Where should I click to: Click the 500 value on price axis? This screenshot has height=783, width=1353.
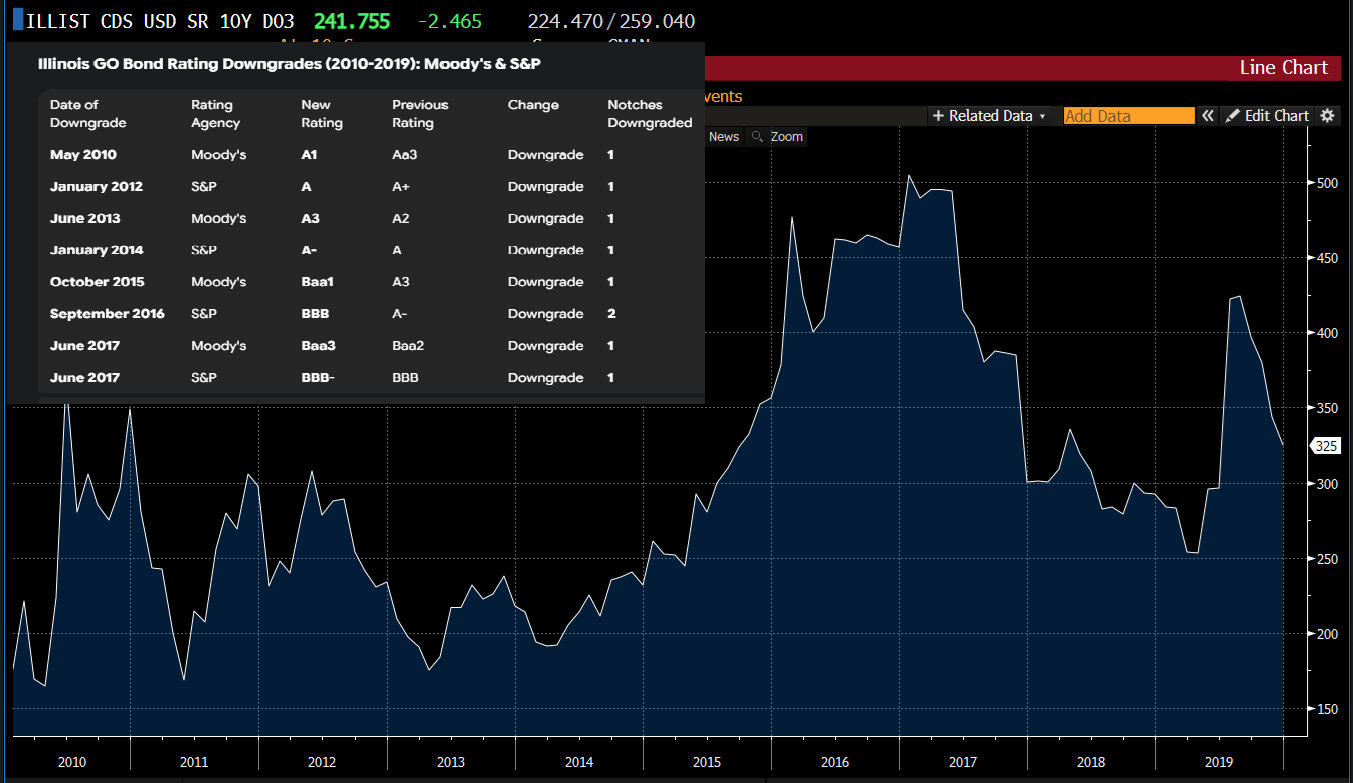coord(1326,183)
